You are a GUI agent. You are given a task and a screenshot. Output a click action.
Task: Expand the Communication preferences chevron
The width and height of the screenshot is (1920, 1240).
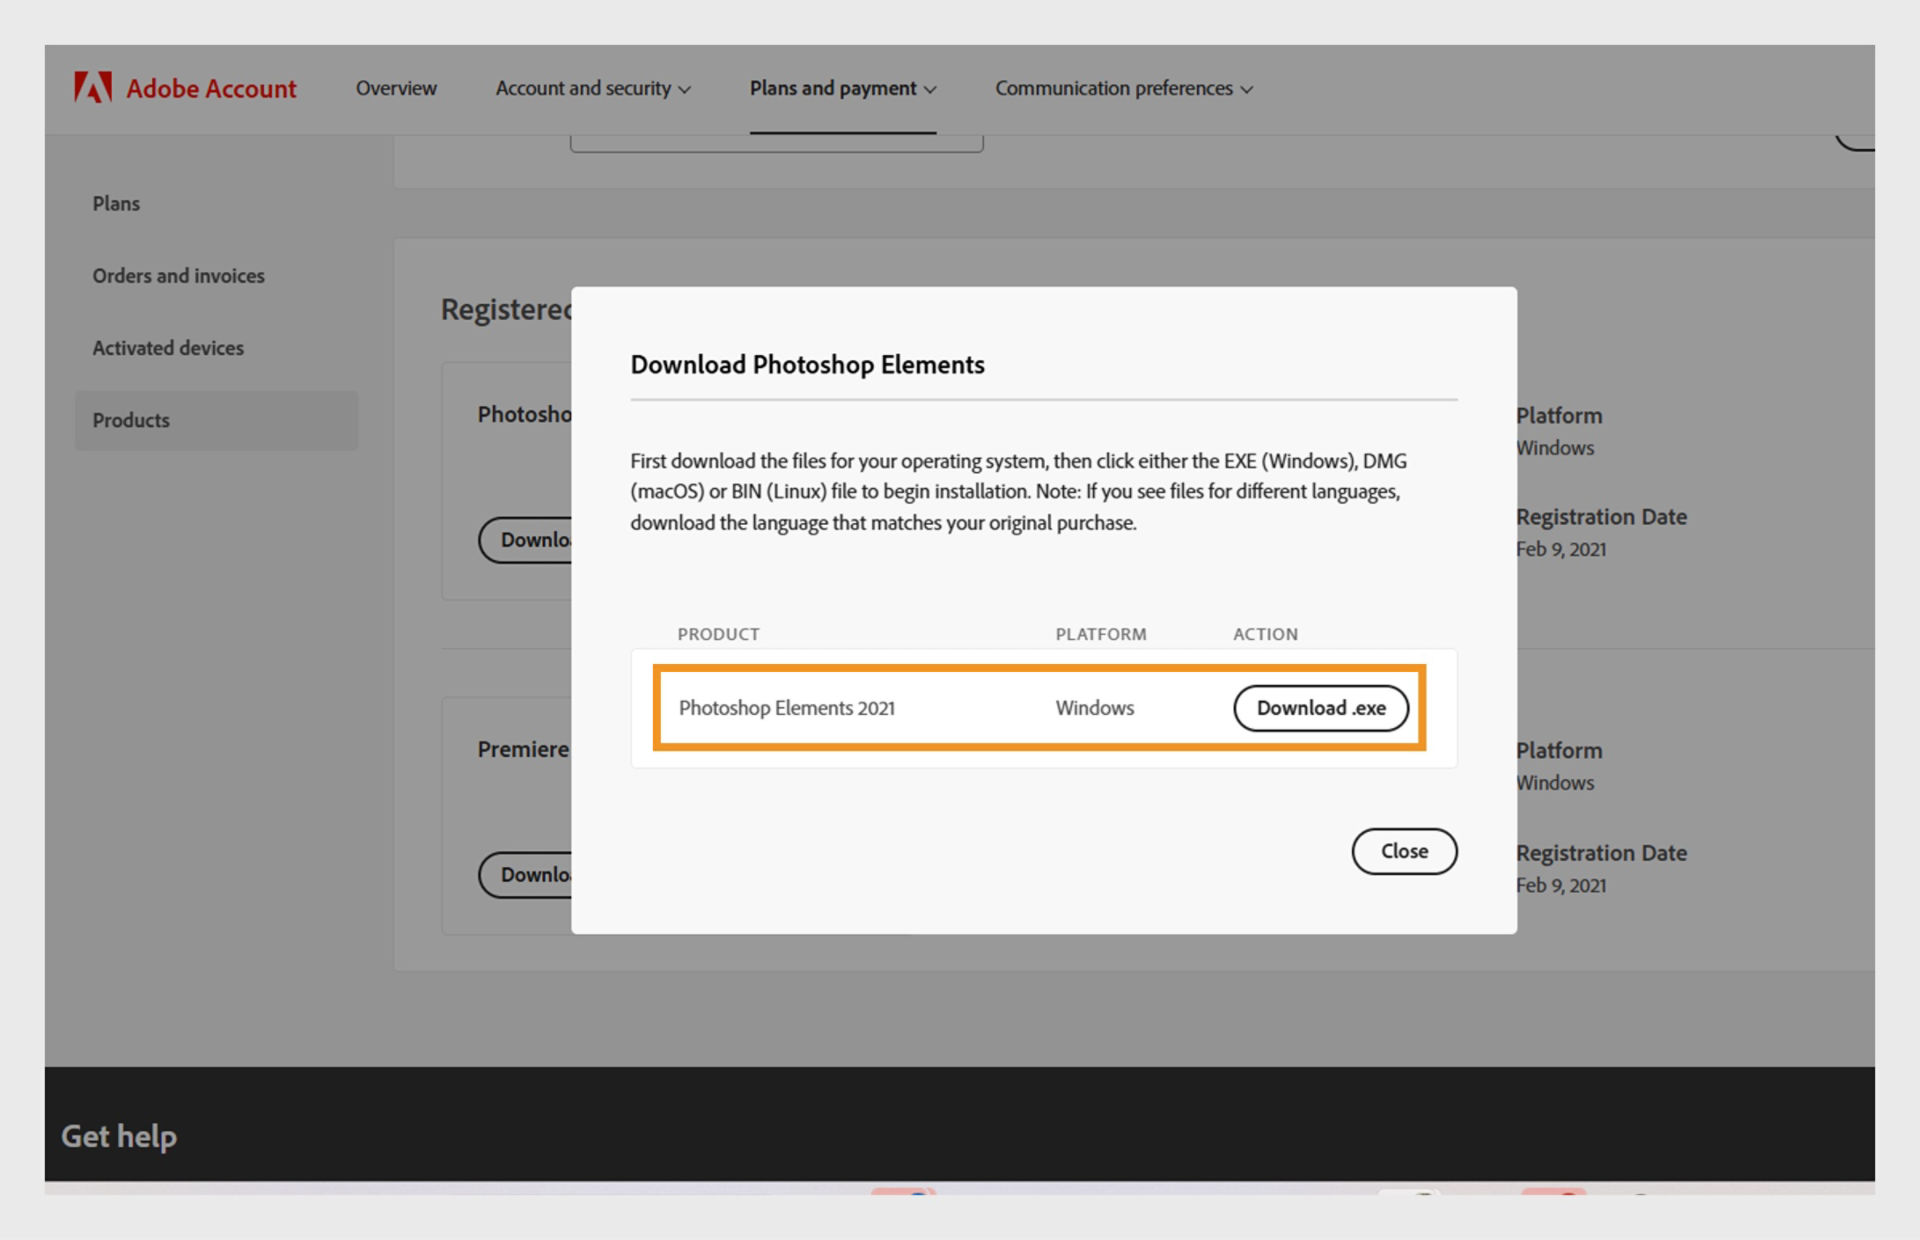pyautogui.click(x=1246, y=90)
